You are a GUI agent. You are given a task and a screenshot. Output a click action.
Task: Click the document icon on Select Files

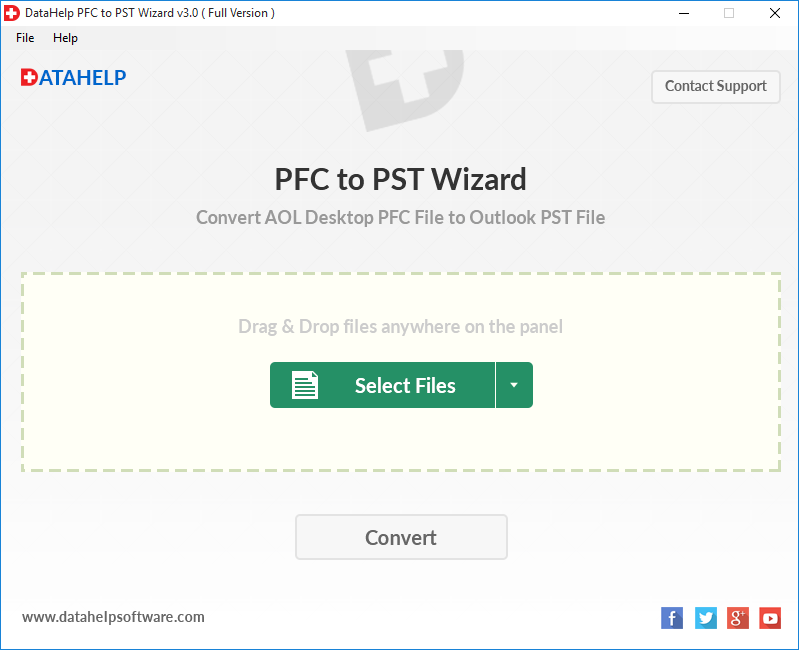point(305,385)
